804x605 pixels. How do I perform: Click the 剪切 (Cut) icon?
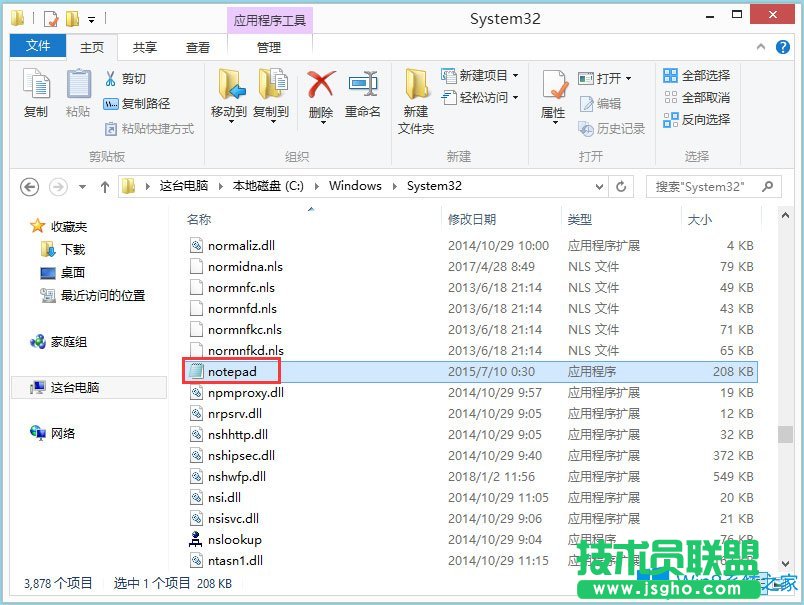tap(121, 78)
